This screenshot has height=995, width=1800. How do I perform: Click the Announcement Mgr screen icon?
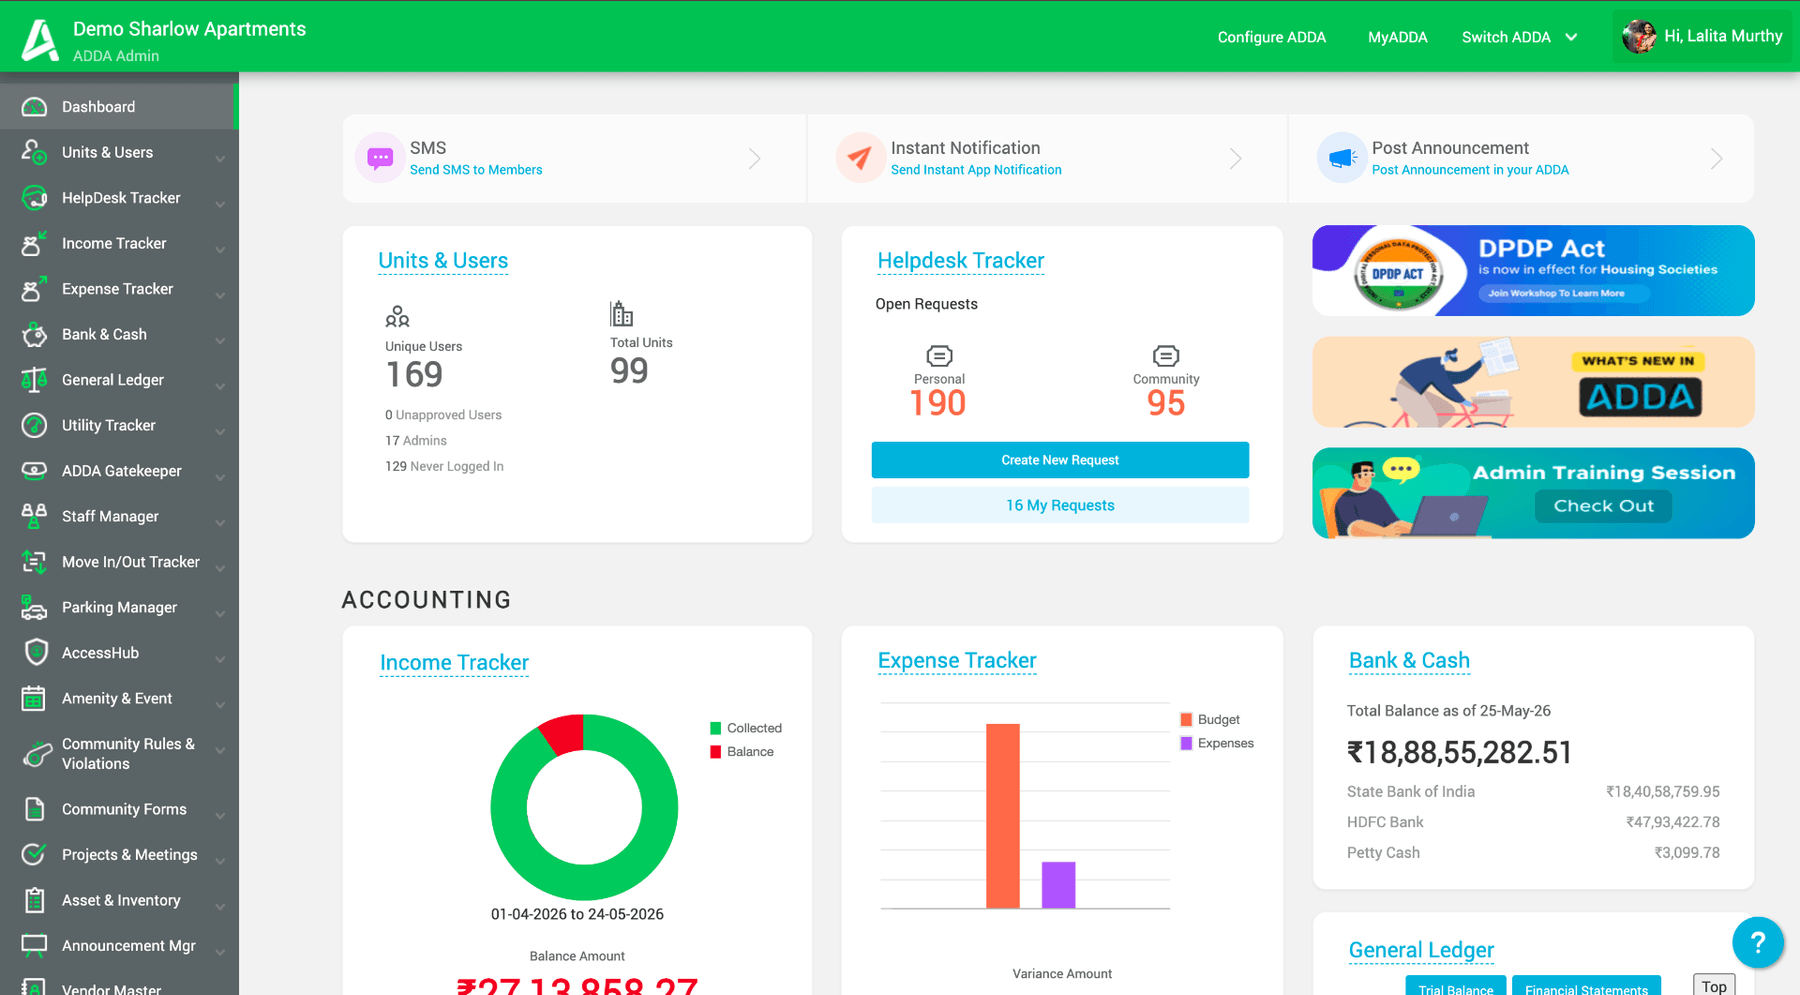tap(34, 946)
